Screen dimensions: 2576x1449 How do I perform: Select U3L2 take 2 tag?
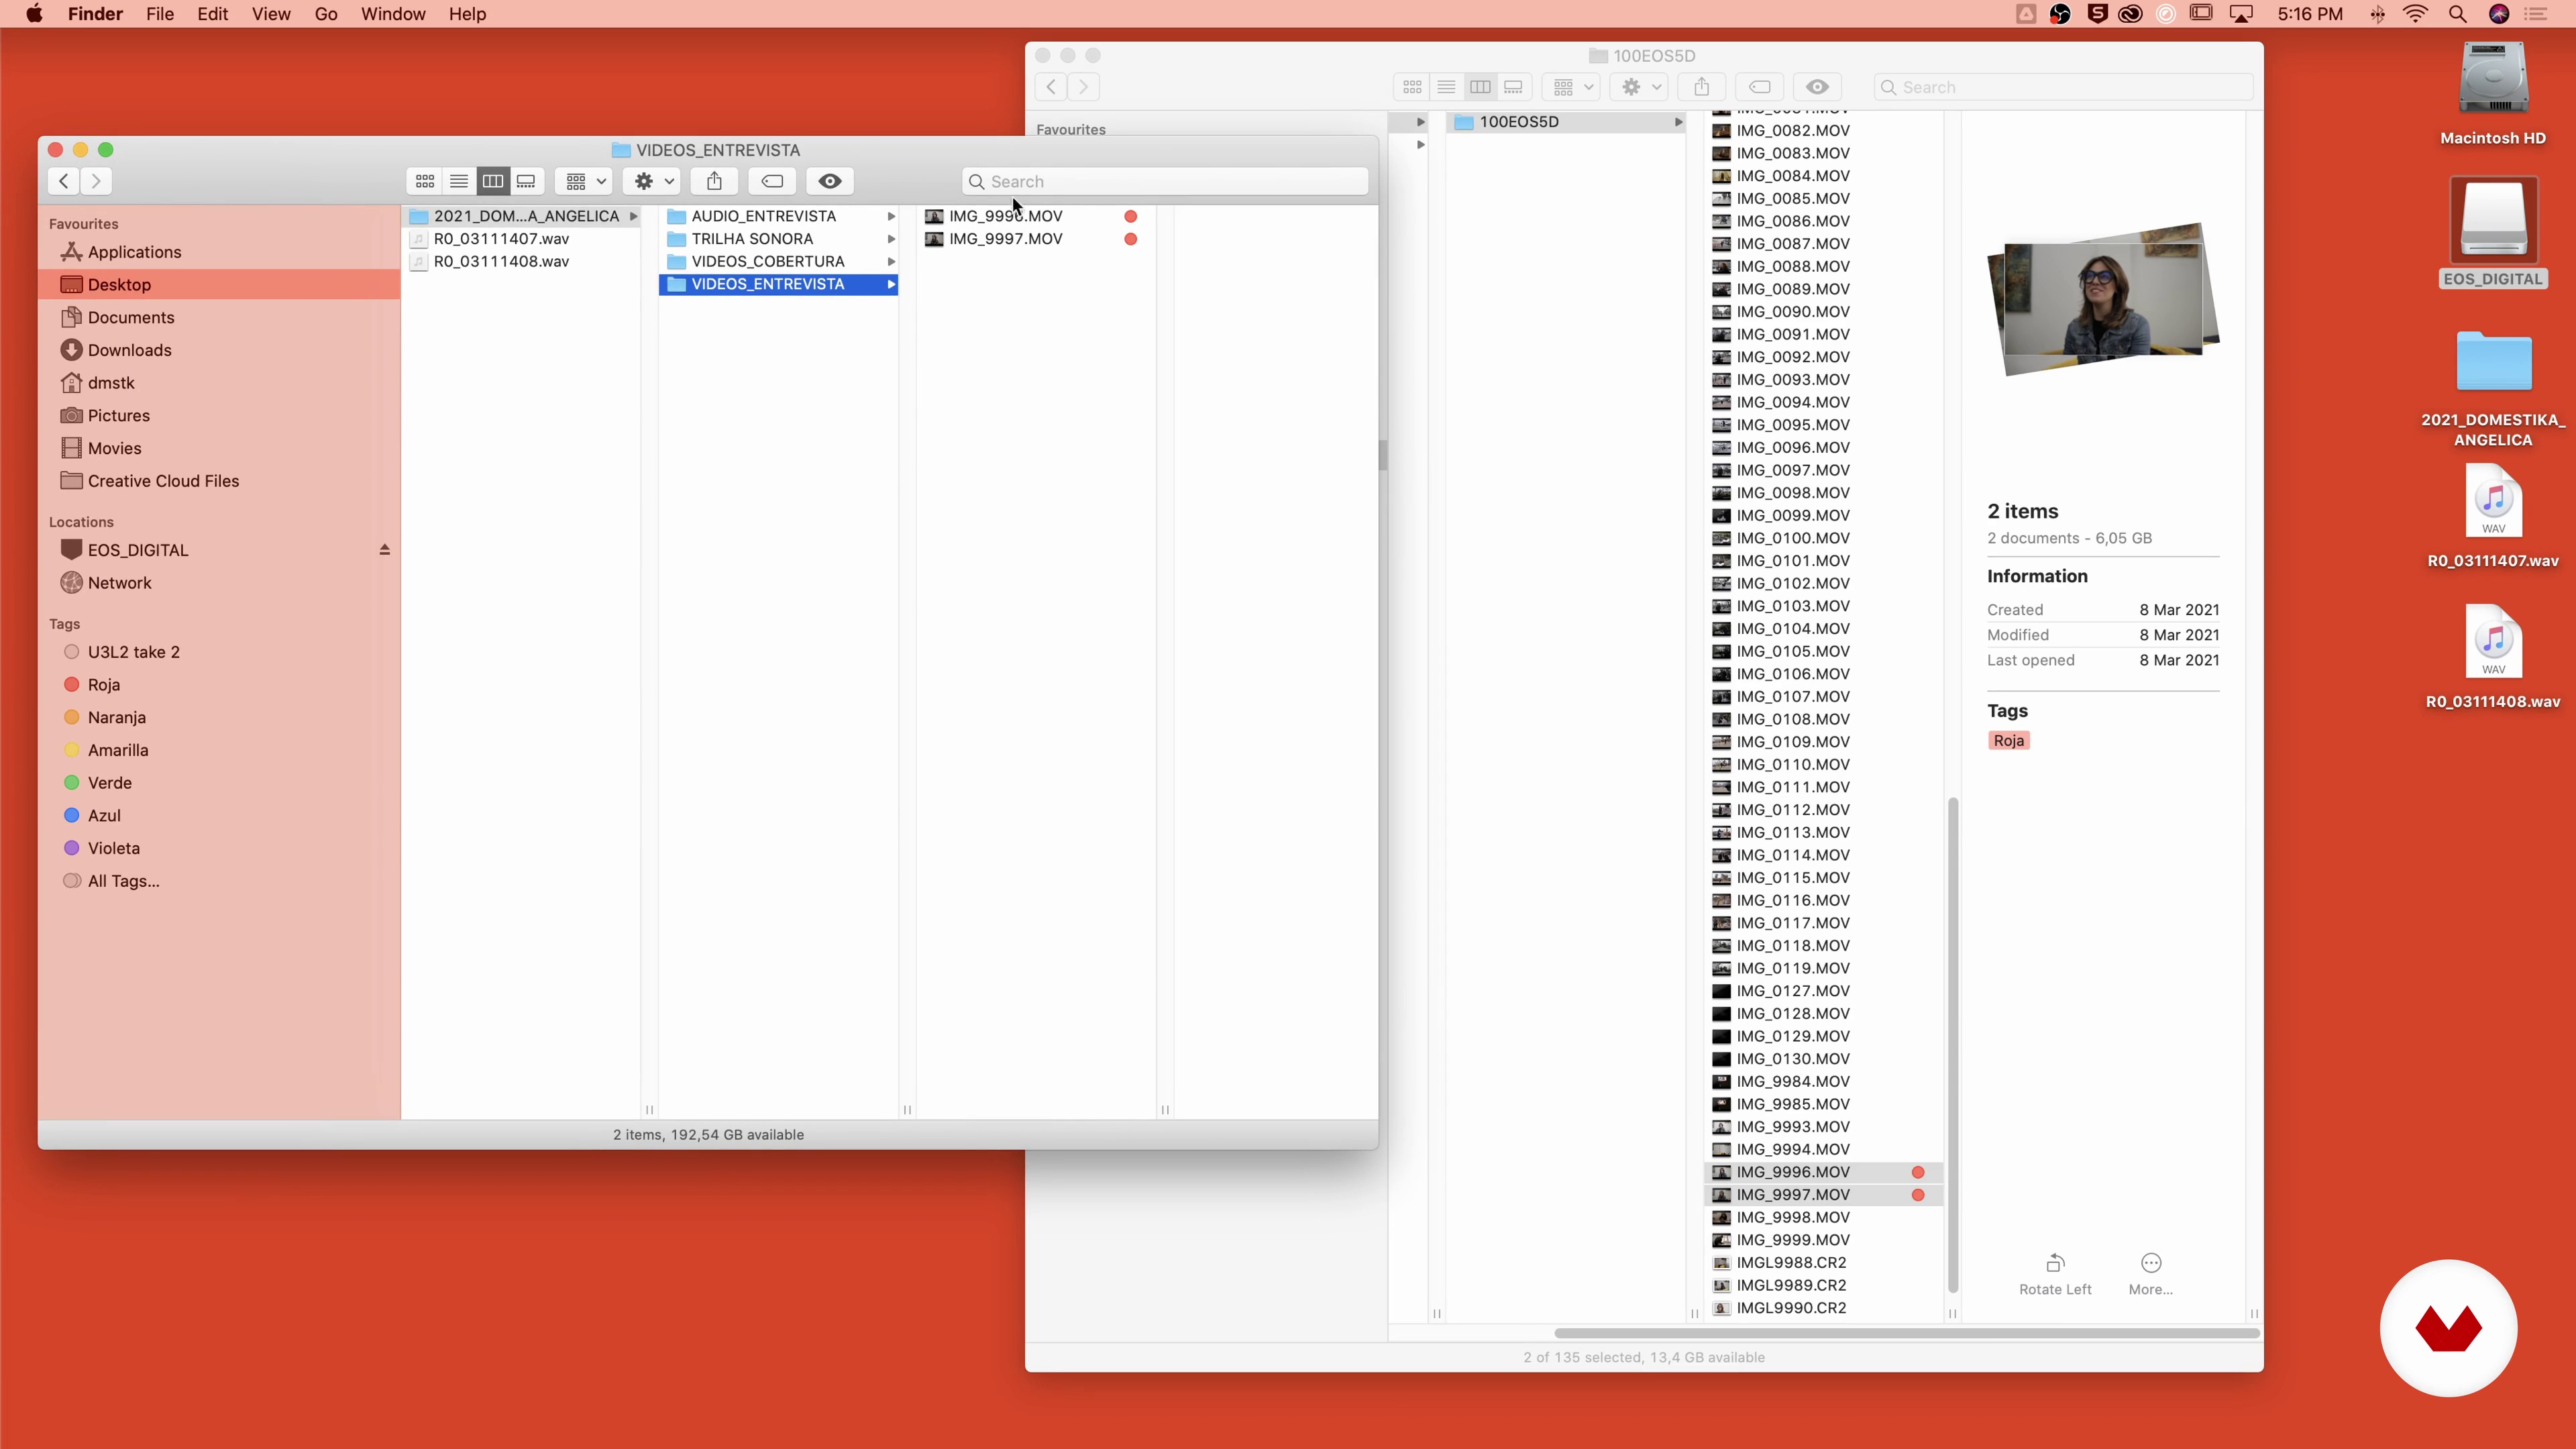[220, 652]
